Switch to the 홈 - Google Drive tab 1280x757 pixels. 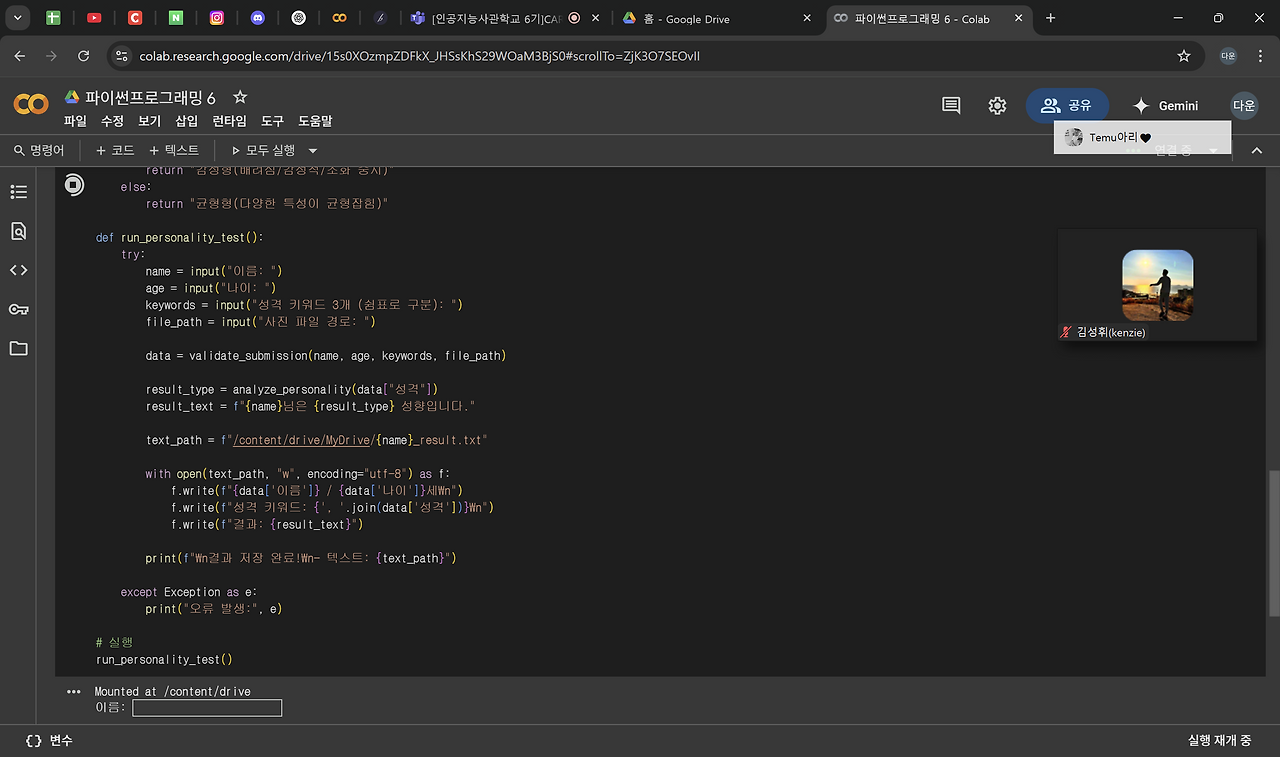tap(717, 18)
